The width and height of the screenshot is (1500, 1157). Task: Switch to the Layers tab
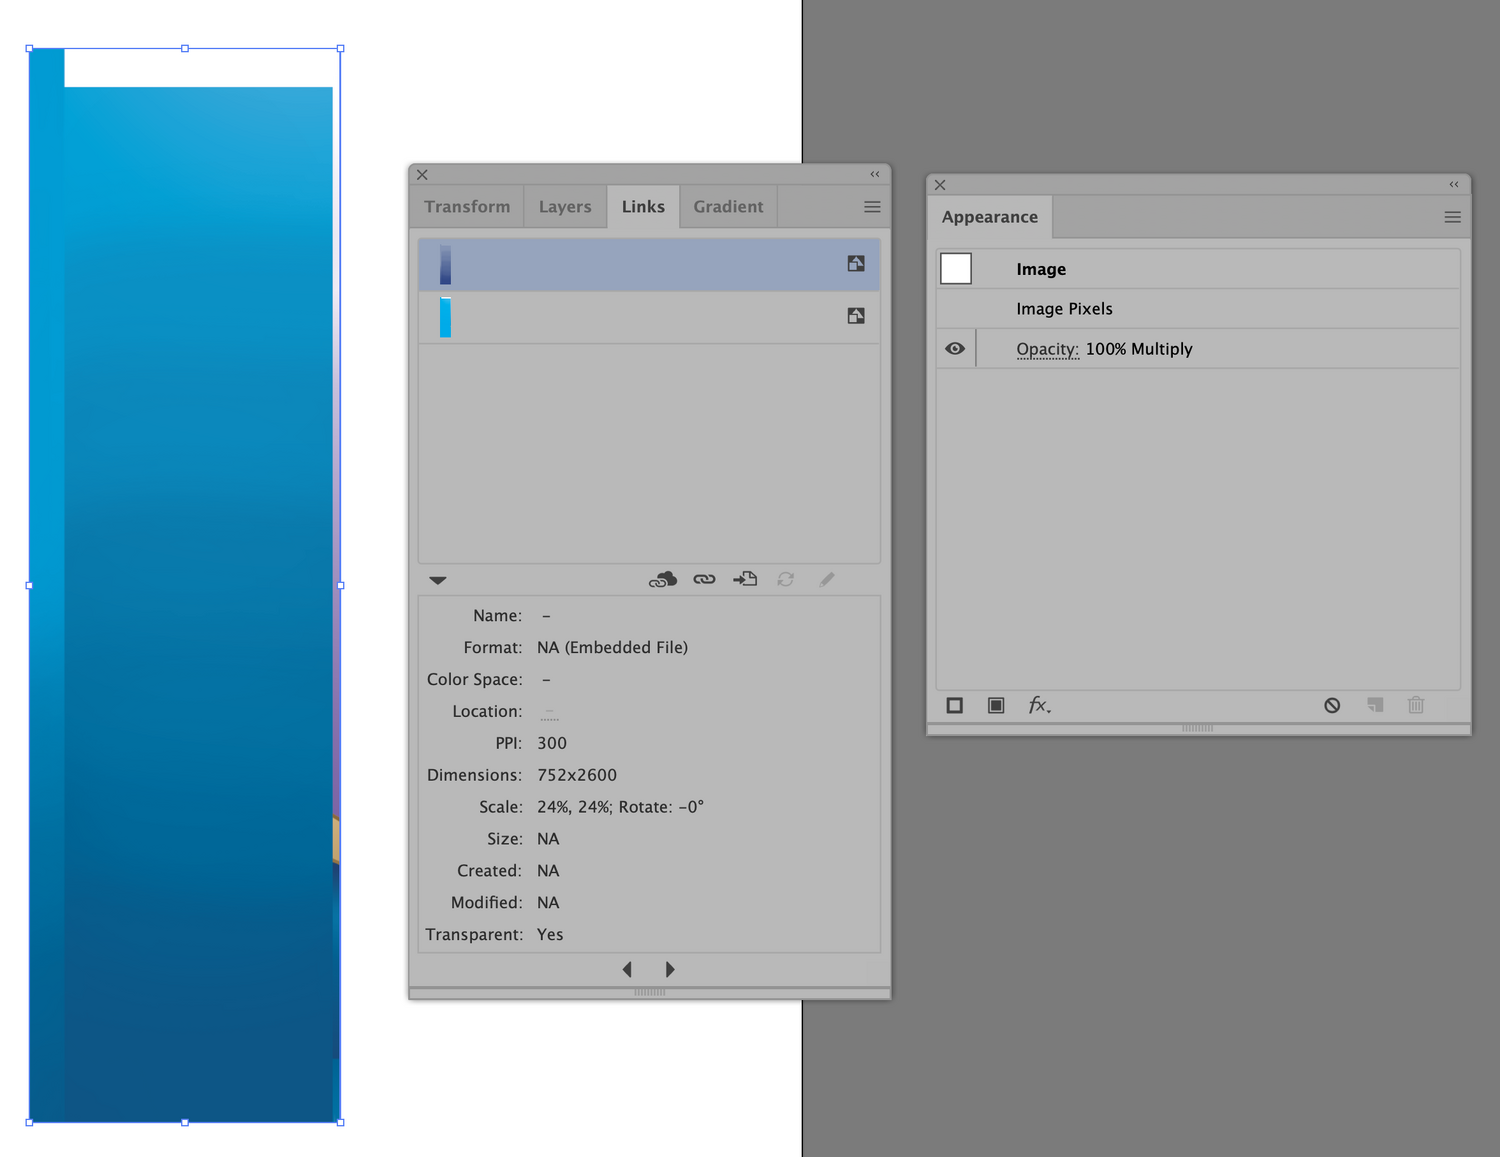click(x=564, y=206)
